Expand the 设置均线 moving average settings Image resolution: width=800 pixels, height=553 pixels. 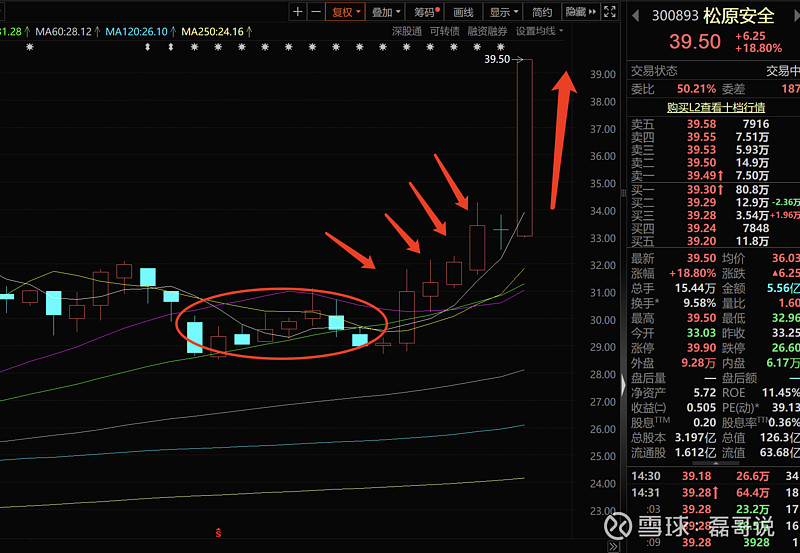[539, 31]
